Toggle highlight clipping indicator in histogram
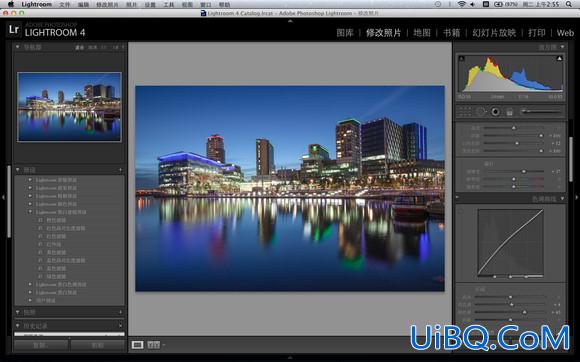 click(x=559, y=58)
